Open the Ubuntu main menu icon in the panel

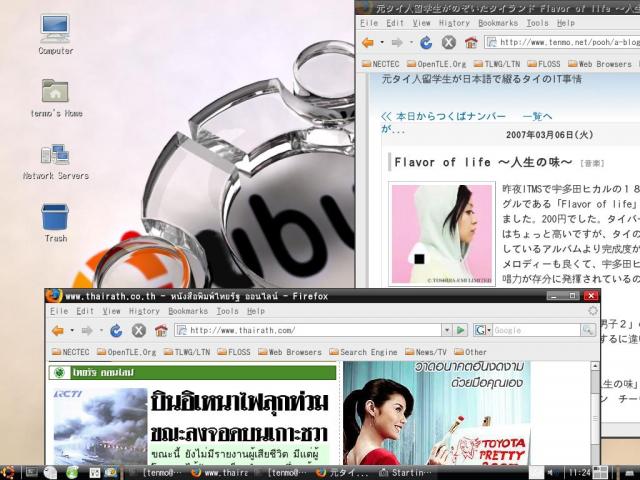(x=7, y=473)
